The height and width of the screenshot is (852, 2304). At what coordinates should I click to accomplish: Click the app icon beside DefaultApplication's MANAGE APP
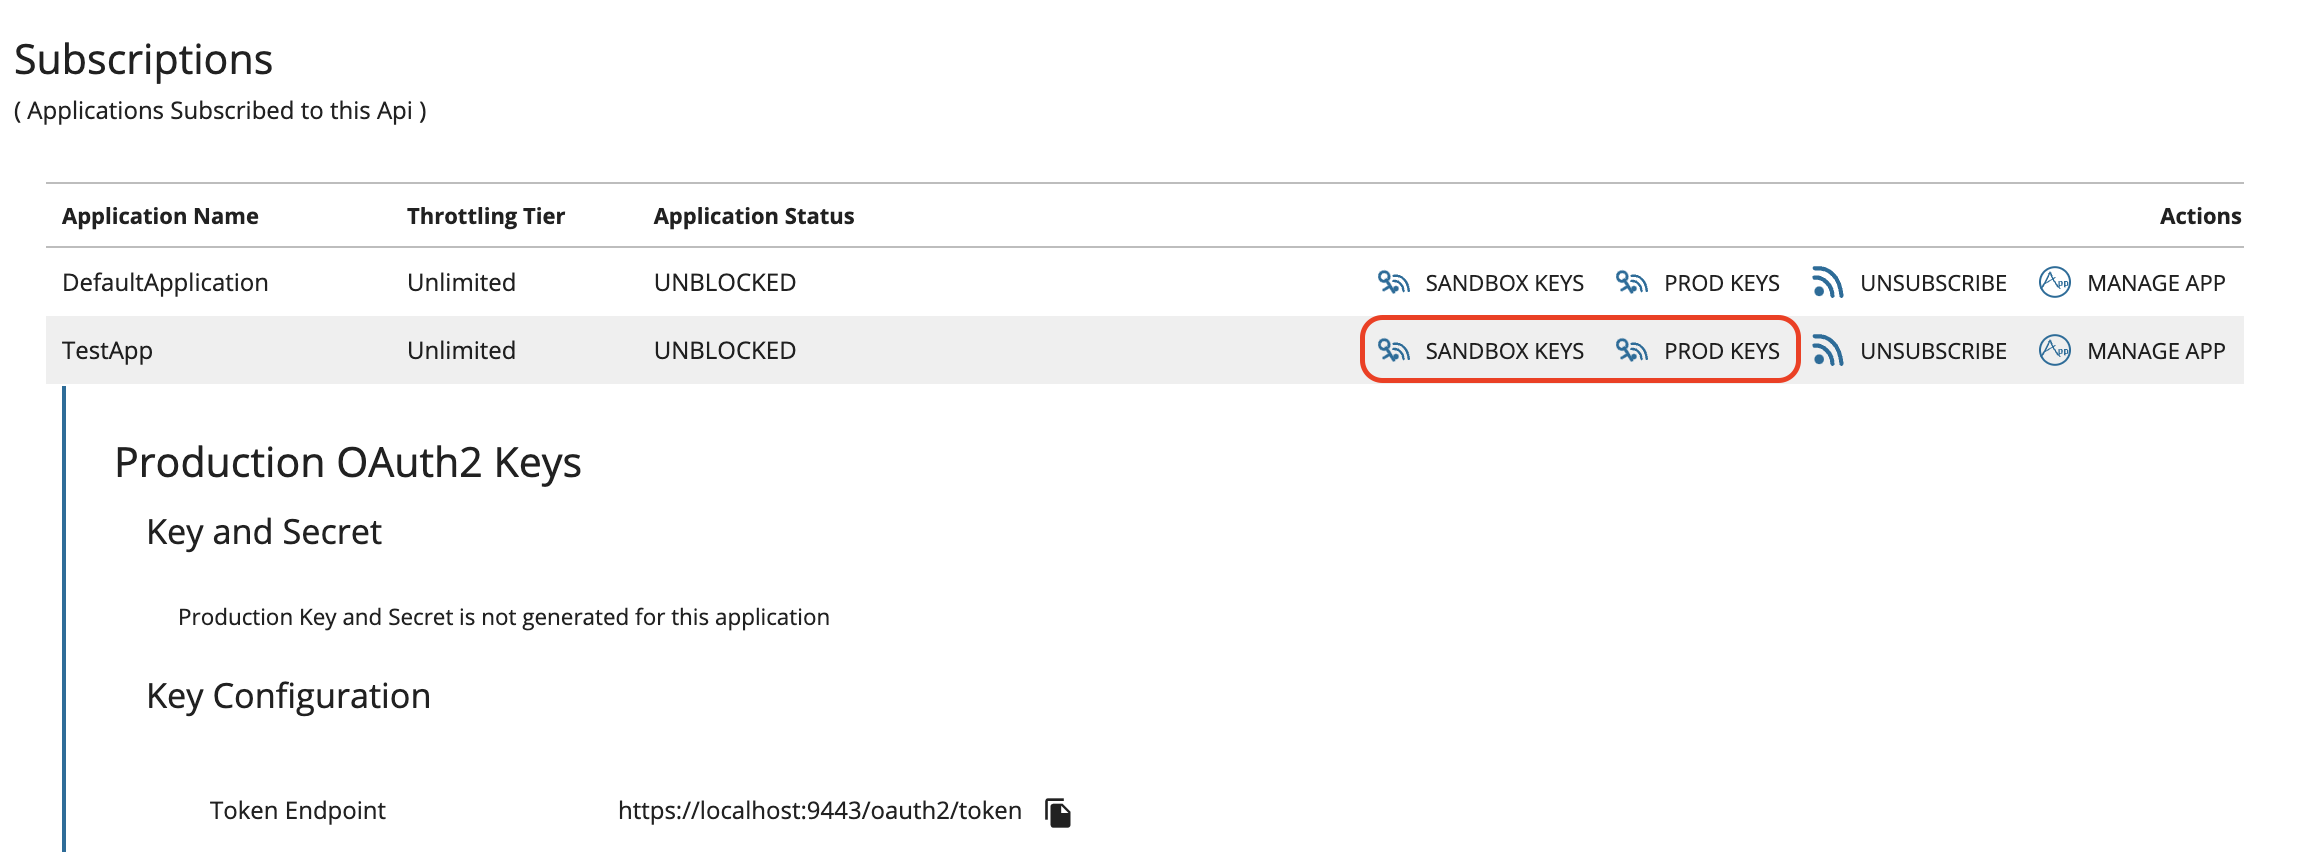click(x=2054, y=283)
